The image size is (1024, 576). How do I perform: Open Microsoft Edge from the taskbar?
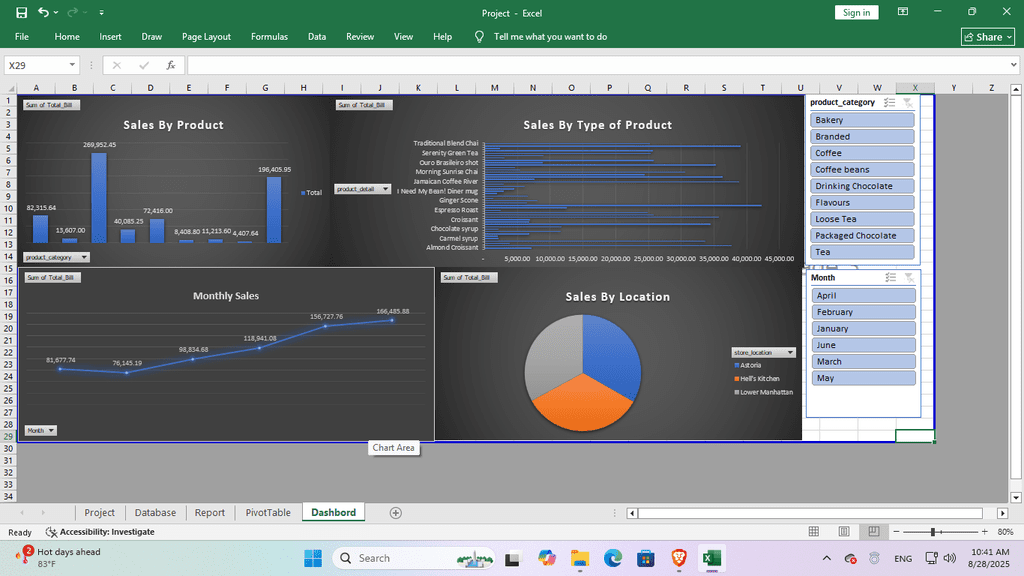point(613,558)
